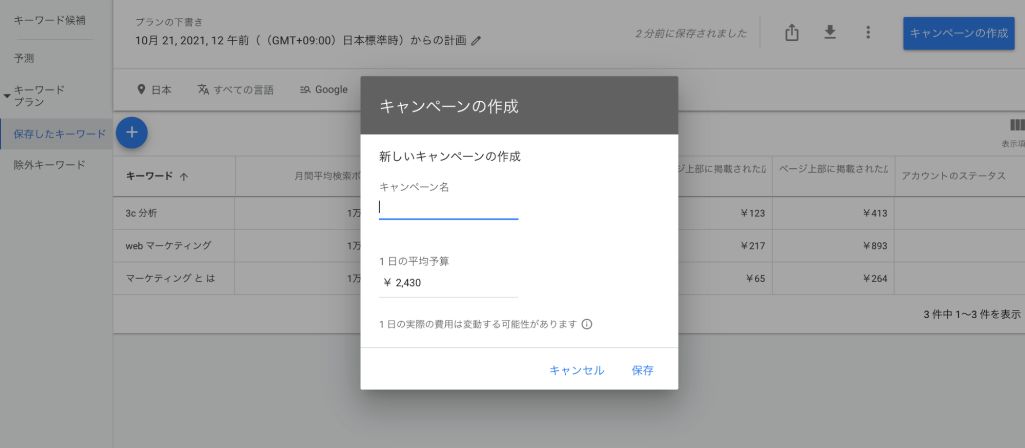This screenshot has height=448, width=1025.
Task: Collapse the キーワード プラン sidebar section
Action: point(7,96)
